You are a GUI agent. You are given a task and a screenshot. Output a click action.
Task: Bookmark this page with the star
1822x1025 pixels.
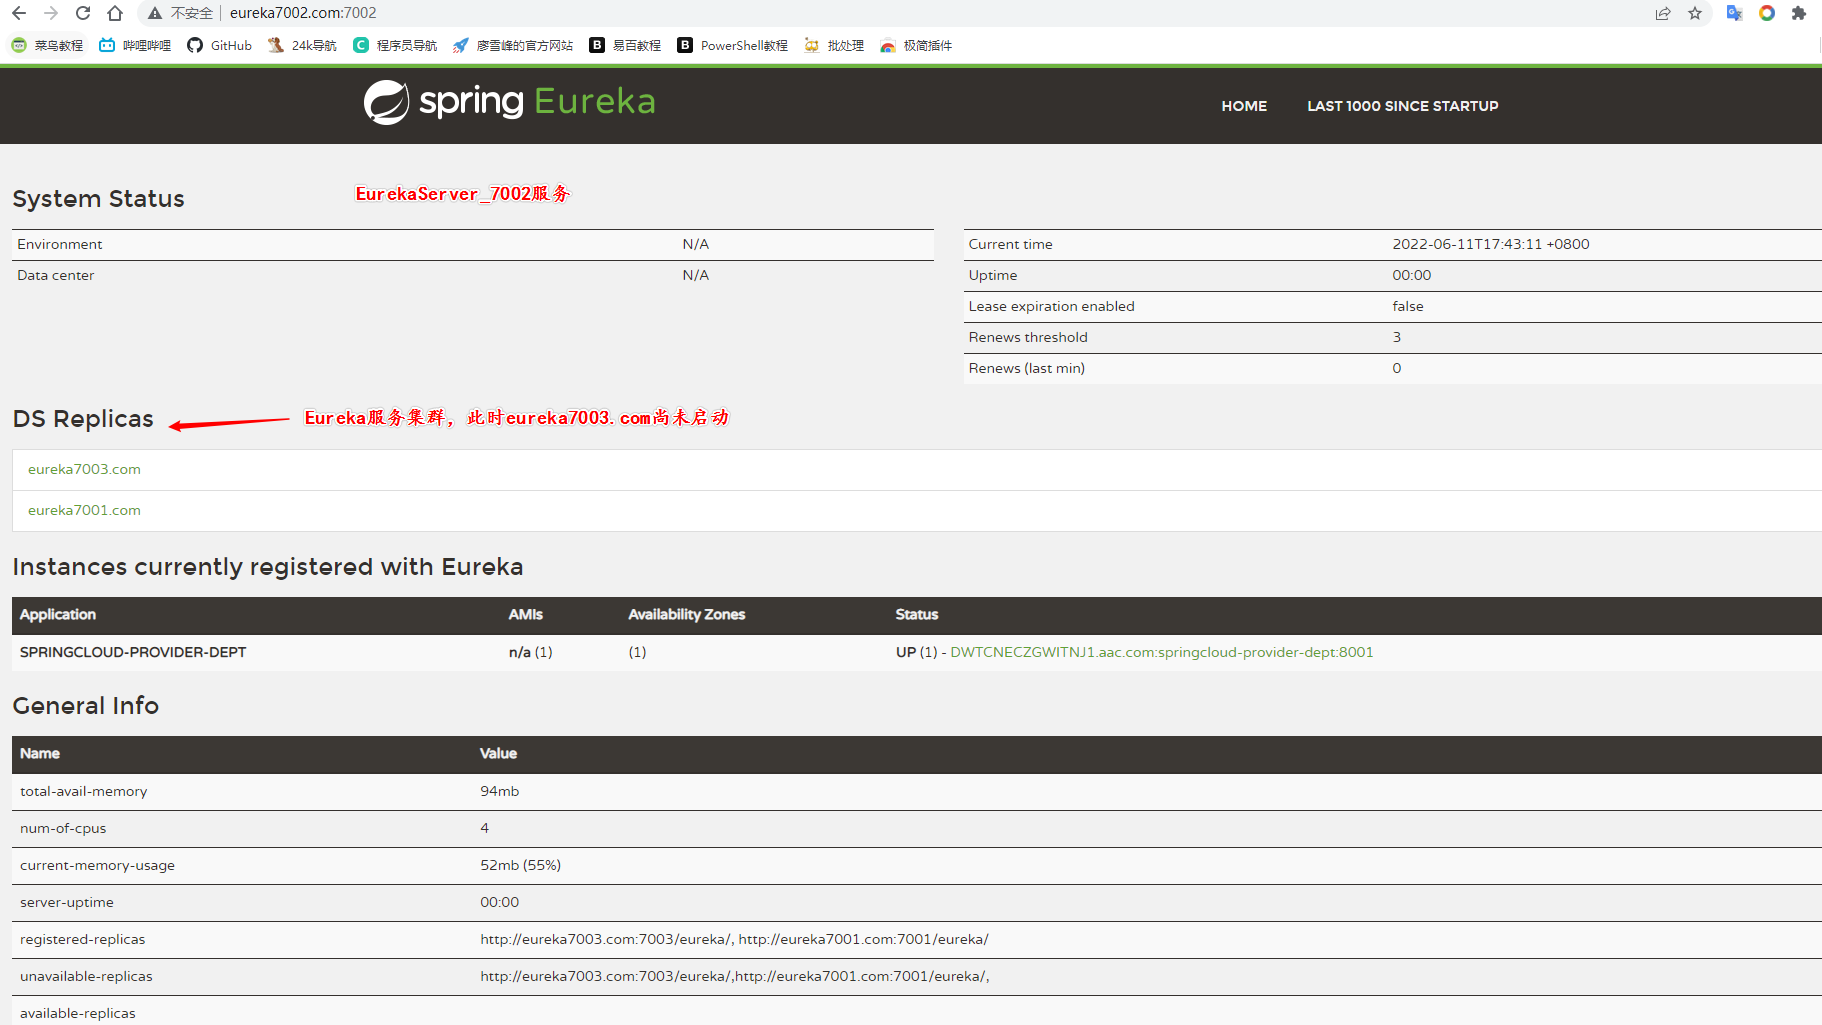[1695, 13]
